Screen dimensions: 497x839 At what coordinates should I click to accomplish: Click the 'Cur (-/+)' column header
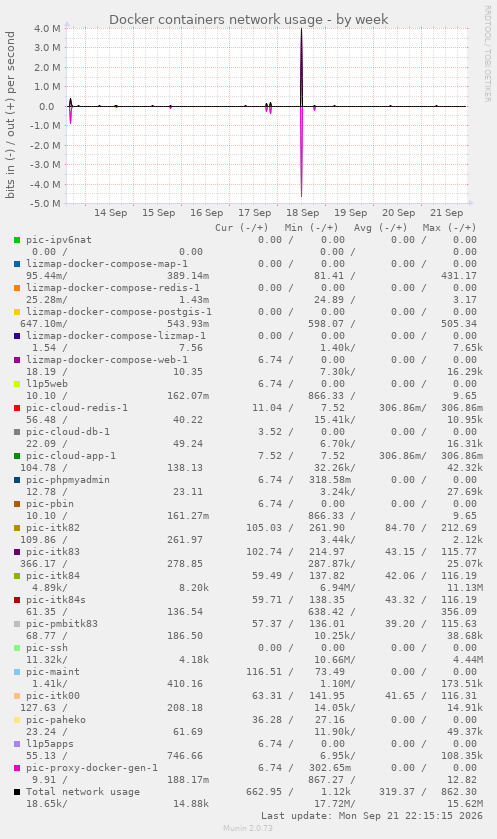click(242, 228)
